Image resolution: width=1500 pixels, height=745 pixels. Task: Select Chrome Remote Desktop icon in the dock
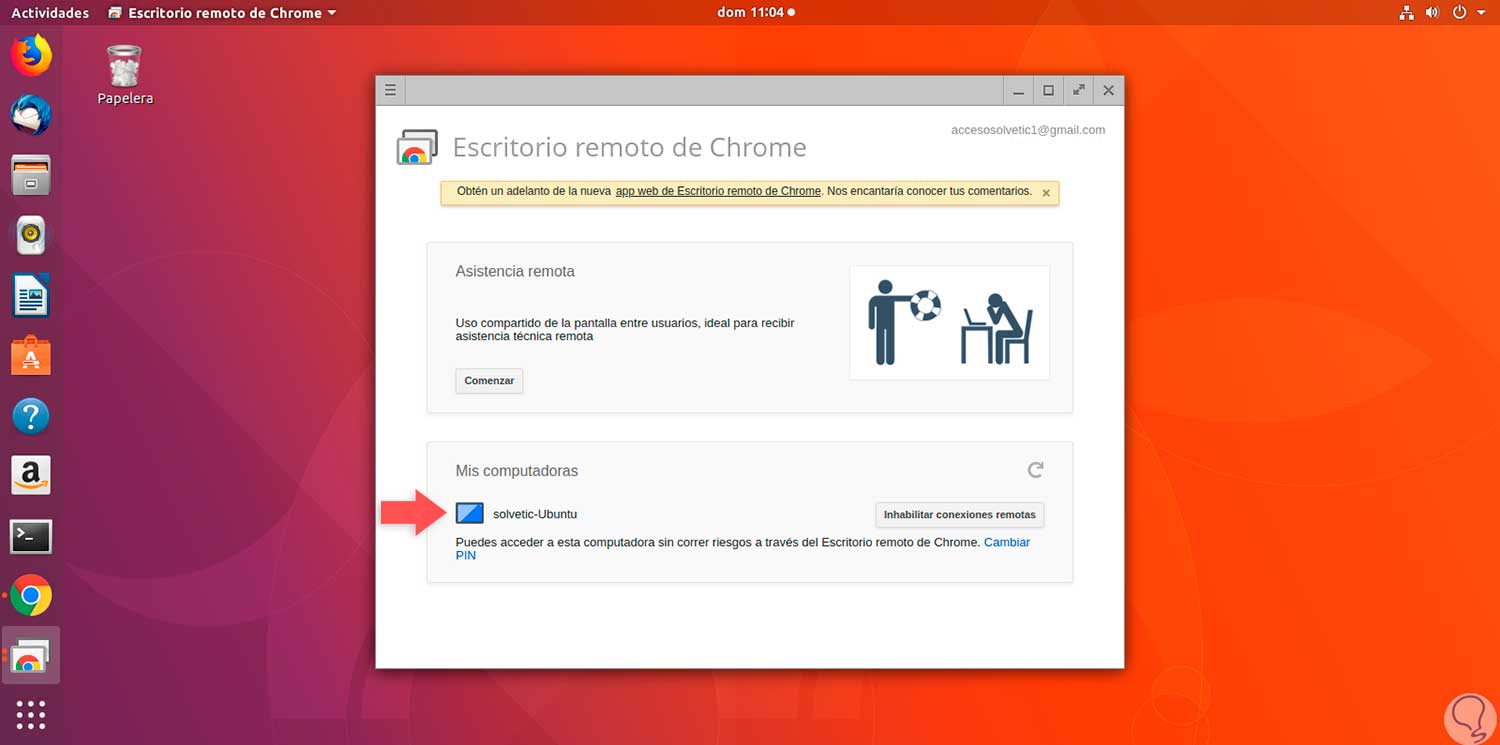(31, 656)
